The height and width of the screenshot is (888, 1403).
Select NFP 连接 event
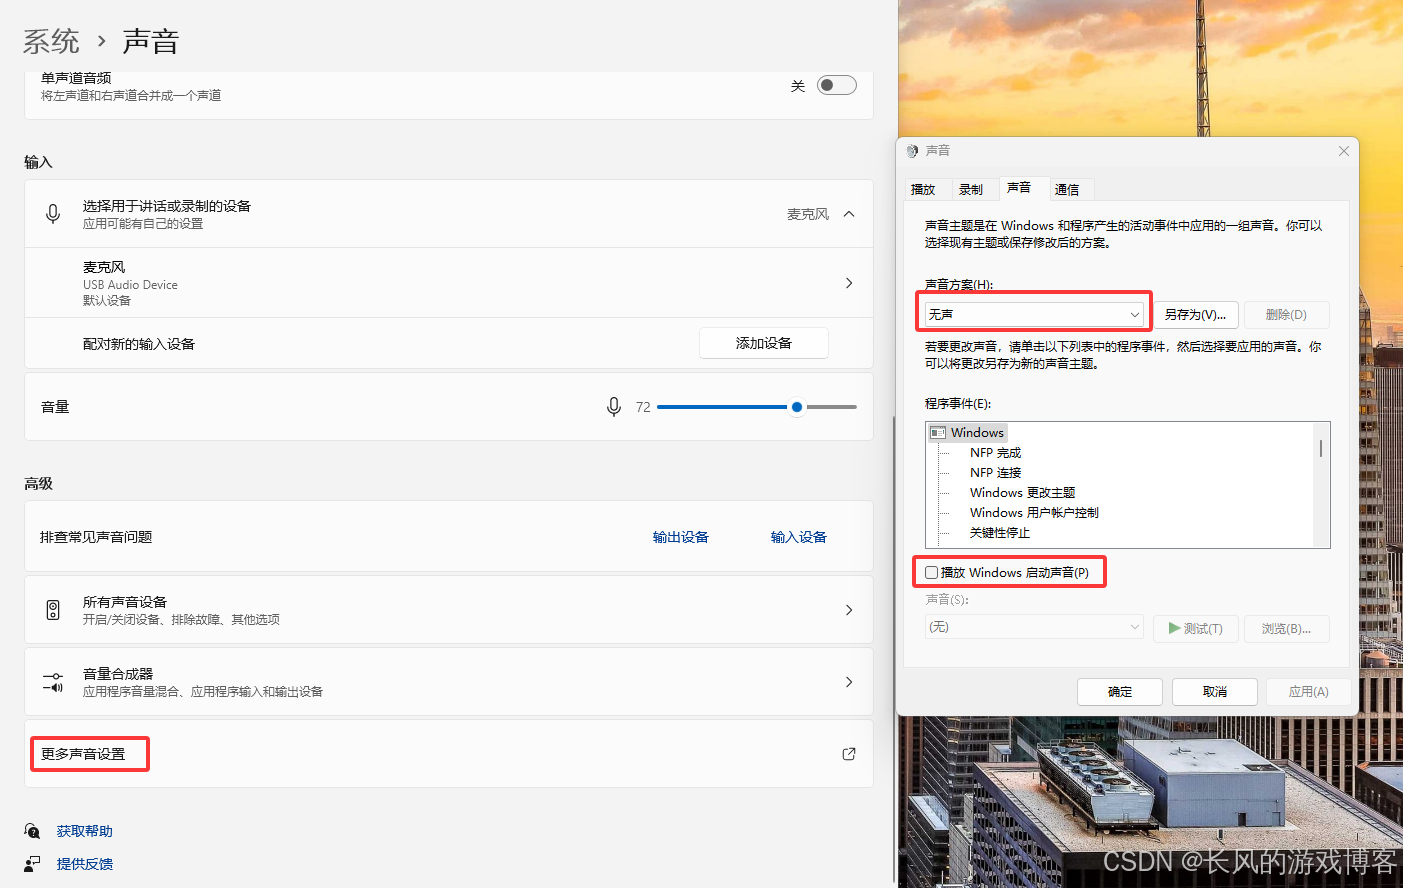pos(995,473)
